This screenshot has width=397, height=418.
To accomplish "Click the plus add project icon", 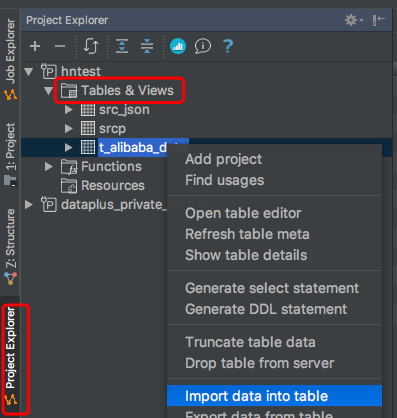I will pyautogui.click(x=35, y=46).
